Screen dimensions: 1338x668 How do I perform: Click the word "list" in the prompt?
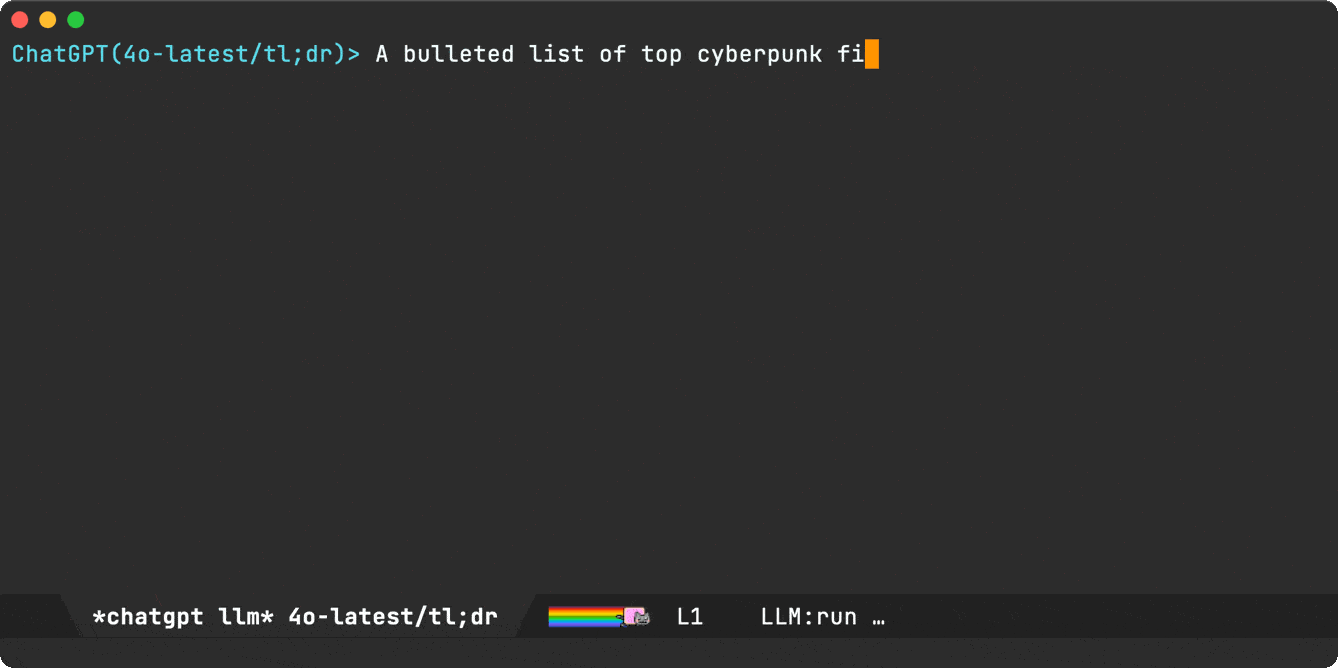556,54
